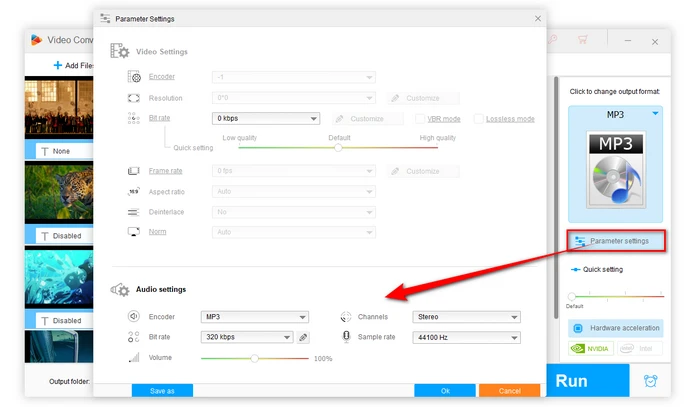Click the pencil edit icon beside 320 kbps
The height and width of the screenshot is (407, 700).
click(303, 337)
